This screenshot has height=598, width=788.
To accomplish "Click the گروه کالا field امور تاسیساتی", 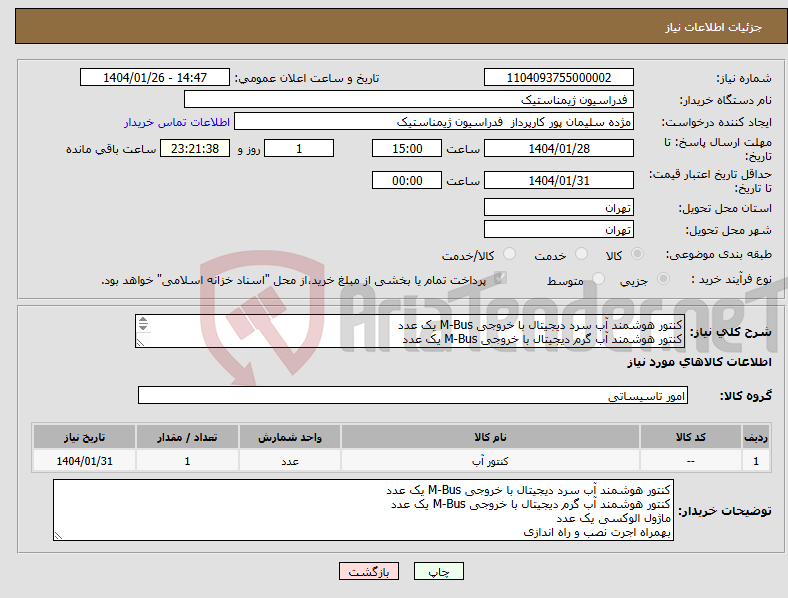I will click(x=413, y=395).
